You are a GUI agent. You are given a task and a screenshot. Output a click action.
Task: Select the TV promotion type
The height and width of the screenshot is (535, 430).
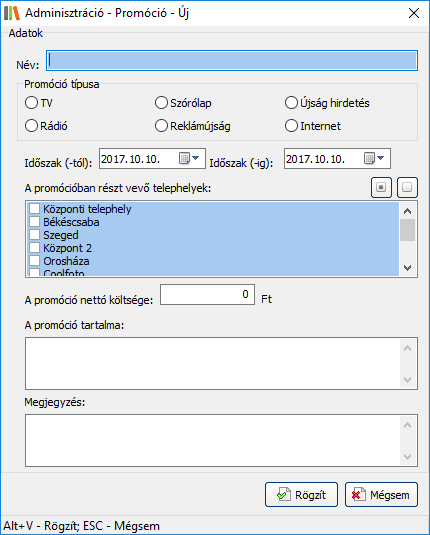click(31, 103)
